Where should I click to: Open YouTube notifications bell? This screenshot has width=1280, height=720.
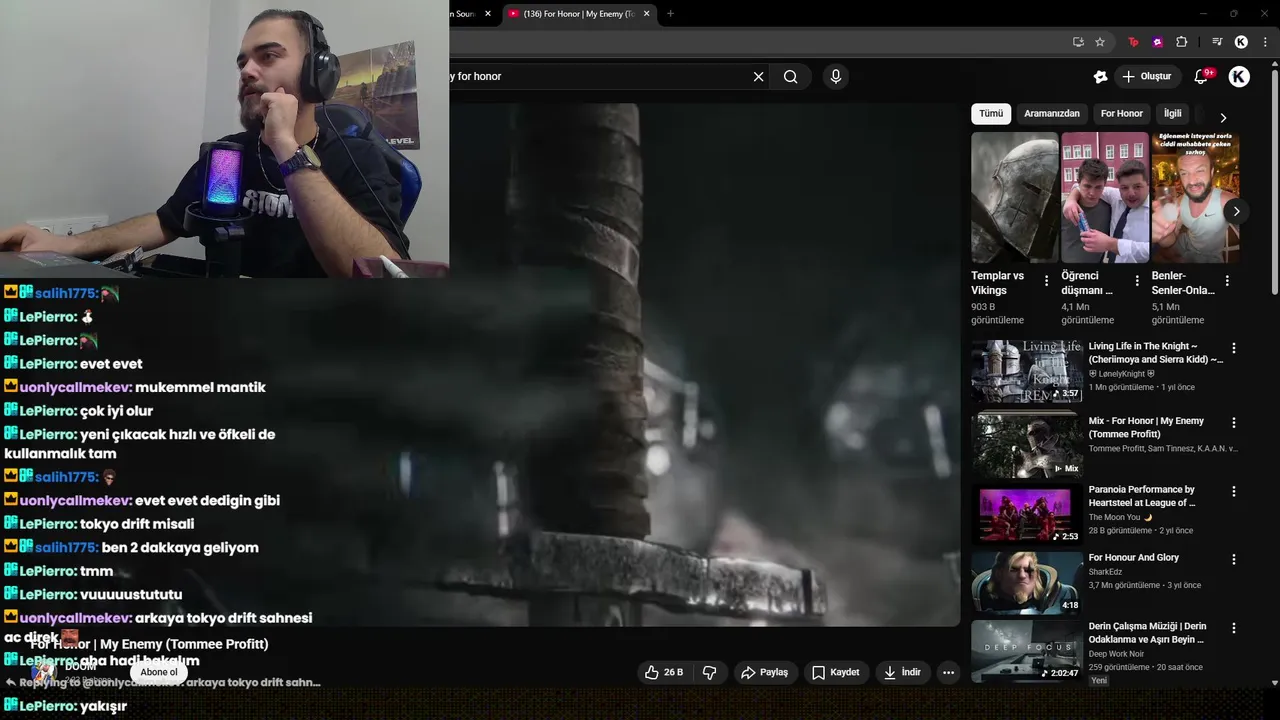click(x=1202, y=77)
